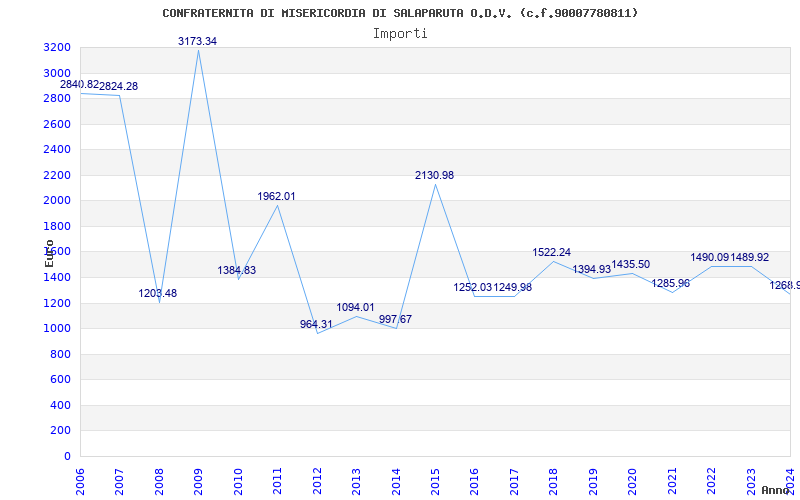Click the y-axis value 200
The image size is (800, 500).
(60, 431)
